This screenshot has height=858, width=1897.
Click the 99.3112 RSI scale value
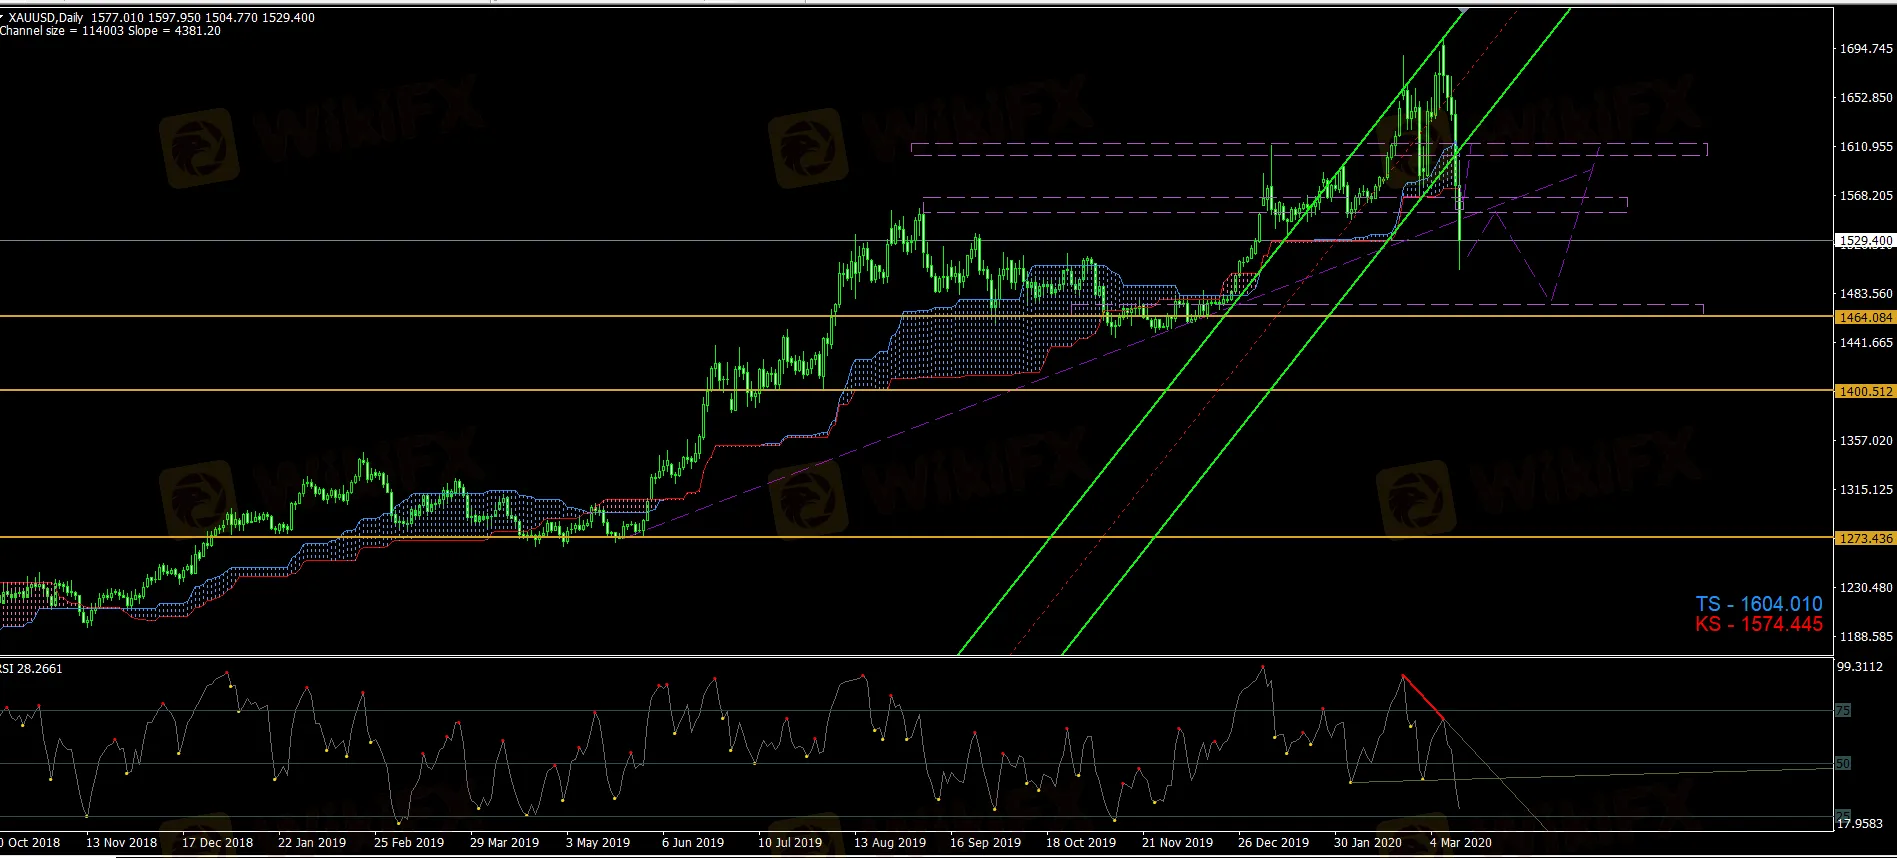[x=1860, y=667]
